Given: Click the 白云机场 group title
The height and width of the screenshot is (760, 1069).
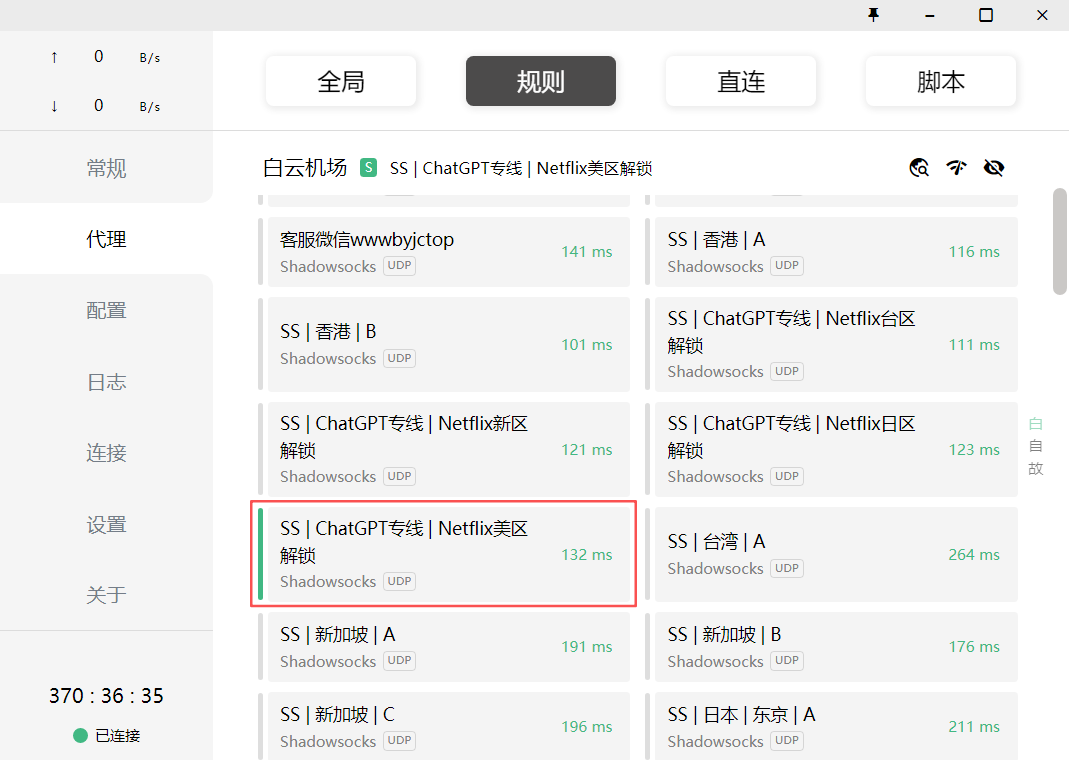Looking at the screenshot, I should (x=305, y=168).
